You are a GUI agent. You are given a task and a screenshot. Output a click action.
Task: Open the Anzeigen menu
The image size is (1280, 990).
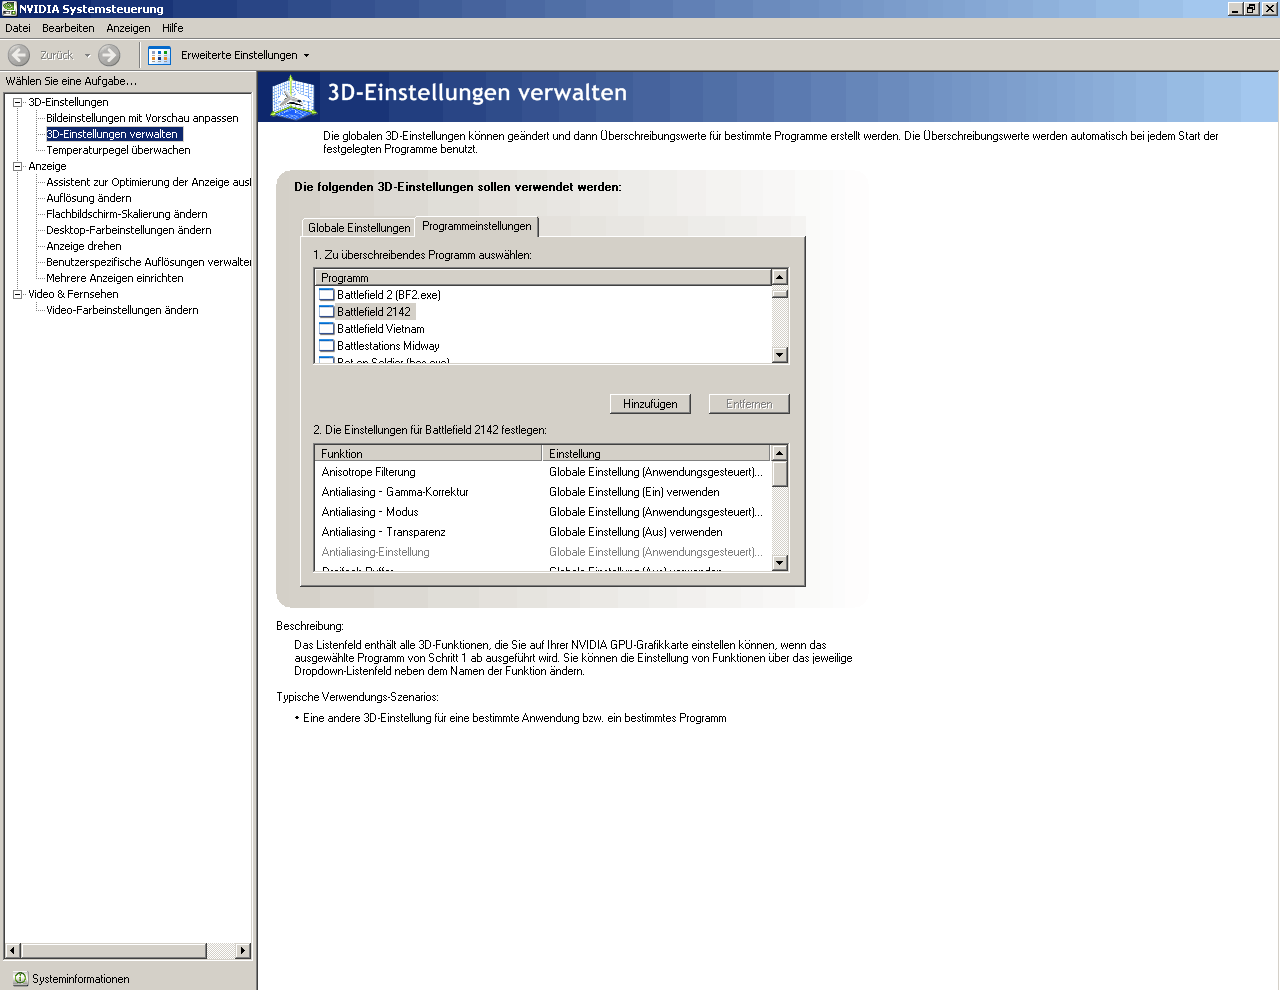coord(128,28)
